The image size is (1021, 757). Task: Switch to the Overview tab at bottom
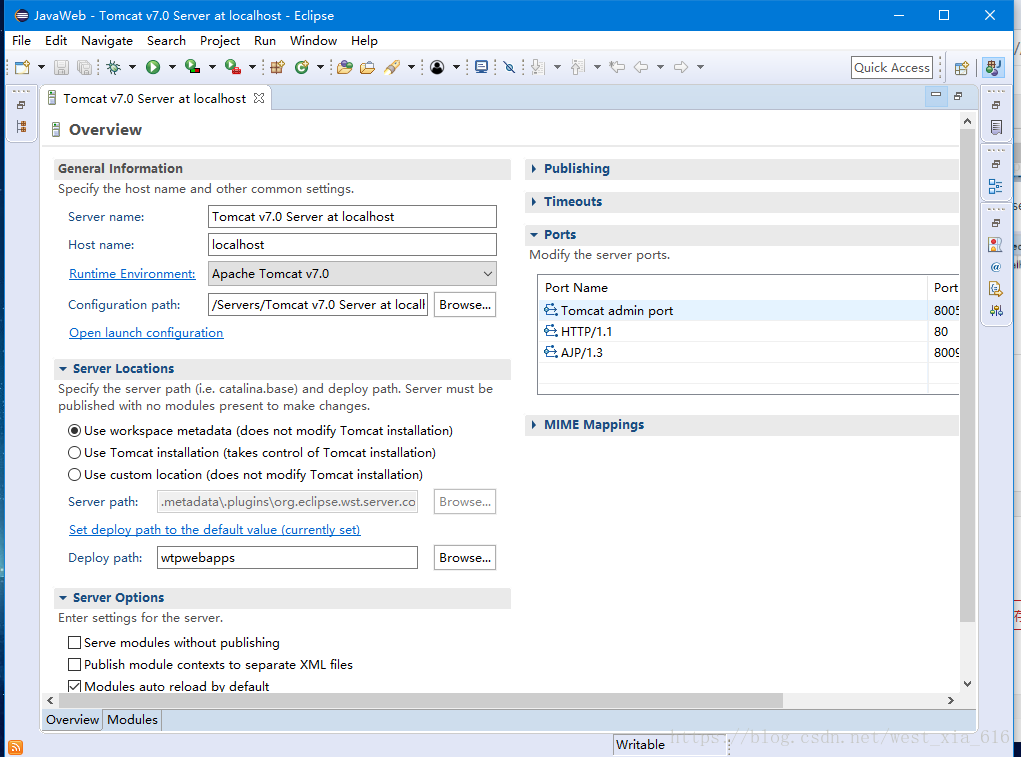[72, 719]
